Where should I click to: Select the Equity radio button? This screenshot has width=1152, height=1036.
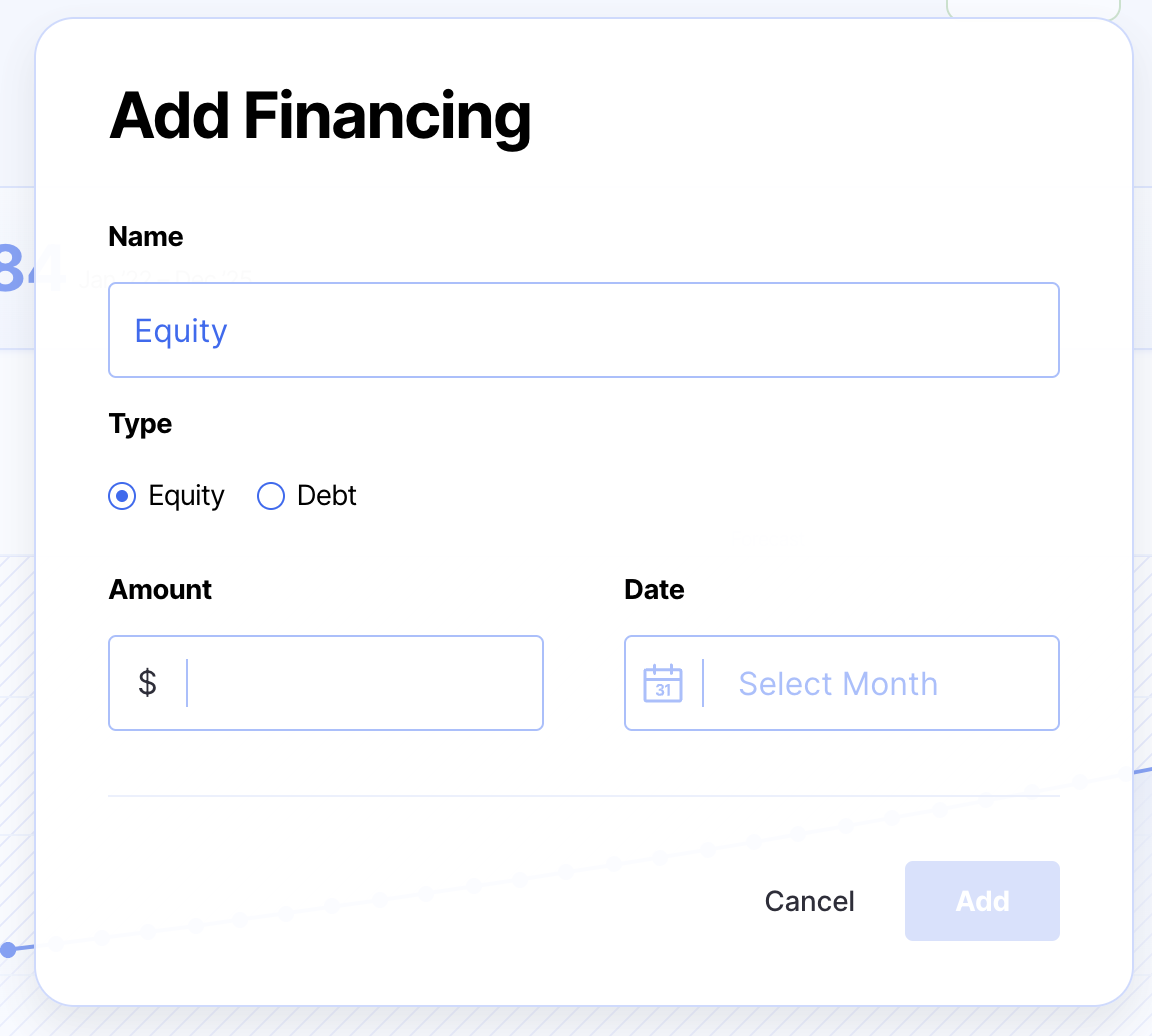click(x=122, y=496)
